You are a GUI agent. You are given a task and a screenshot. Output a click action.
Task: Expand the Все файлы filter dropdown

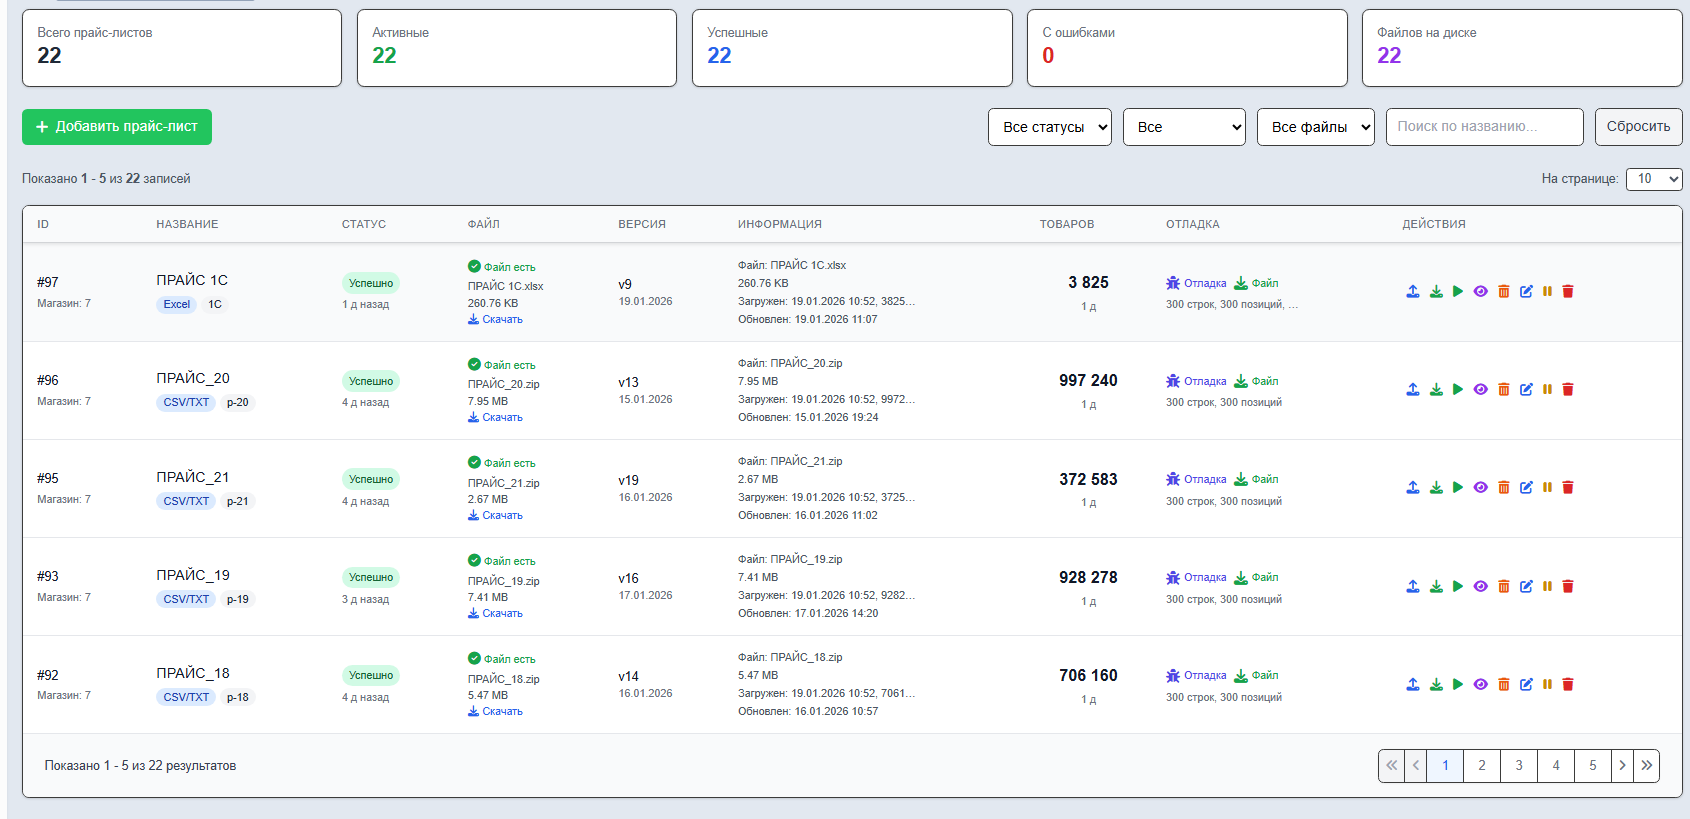click(x=1315, y=127)
